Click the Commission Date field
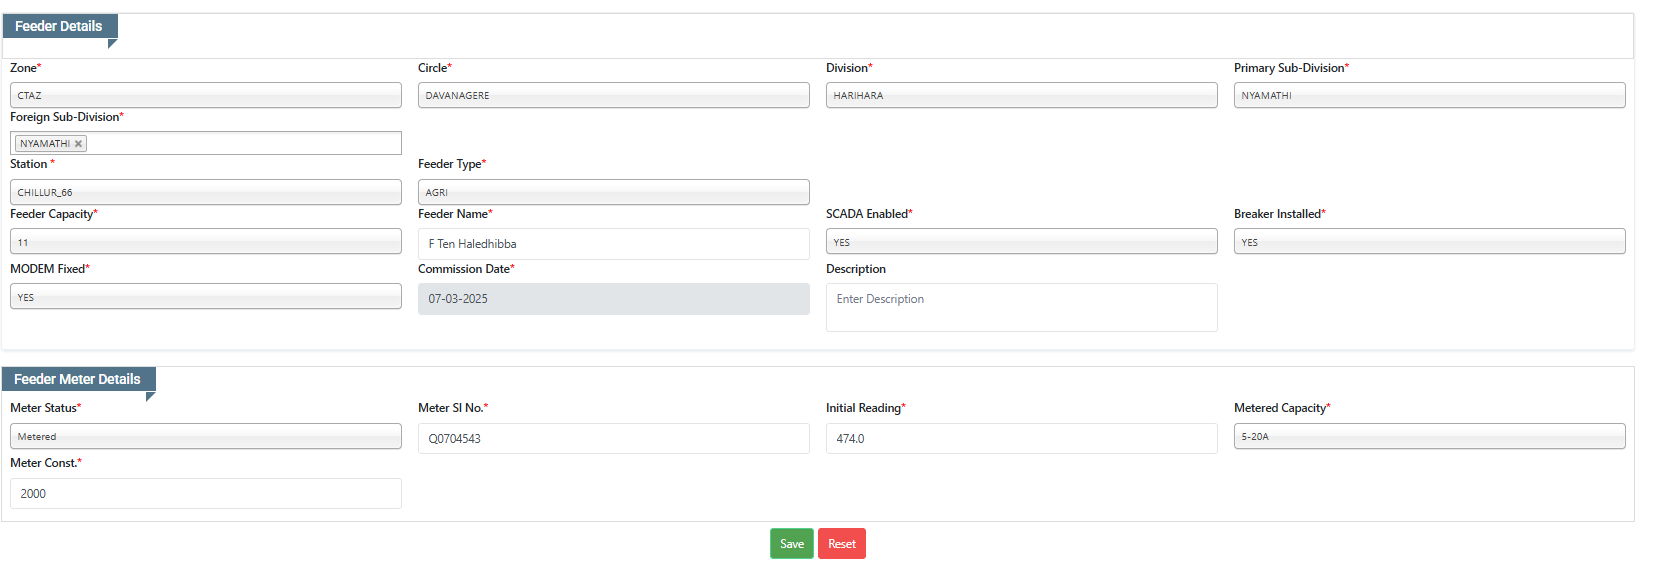 point(614,299)
